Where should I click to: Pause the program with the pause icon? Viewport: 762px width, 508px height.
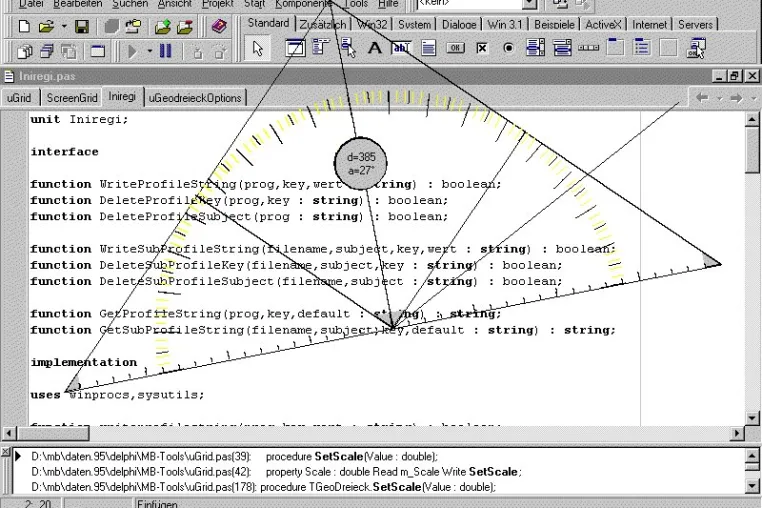pyautogui.click(x=165, y=51)
